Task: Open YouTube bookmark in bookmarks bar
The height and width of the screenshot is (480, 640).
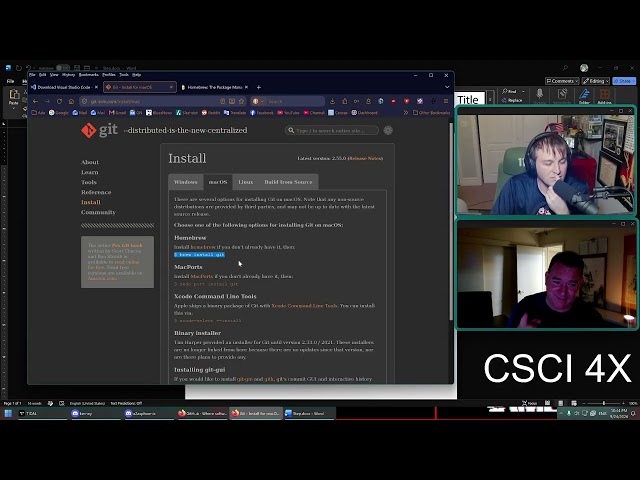Action: click(x=289, y=113)
